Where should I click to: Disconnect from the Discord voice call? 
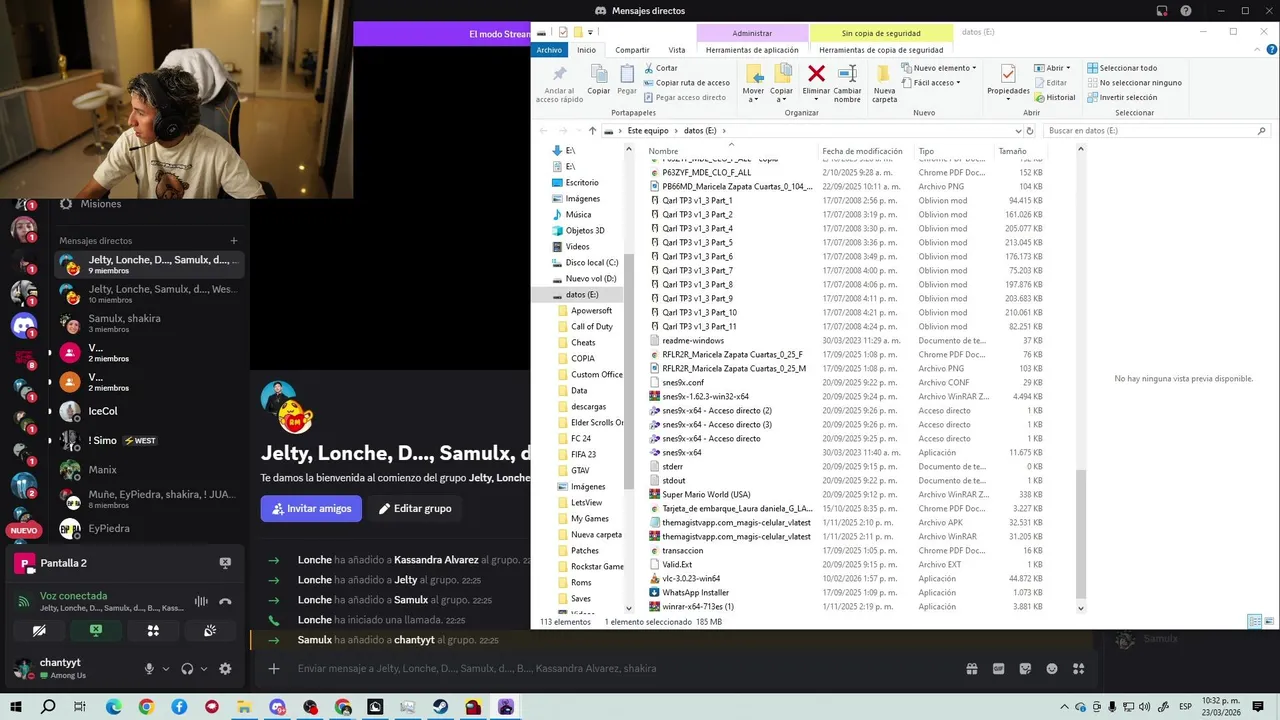pos(225,601)
